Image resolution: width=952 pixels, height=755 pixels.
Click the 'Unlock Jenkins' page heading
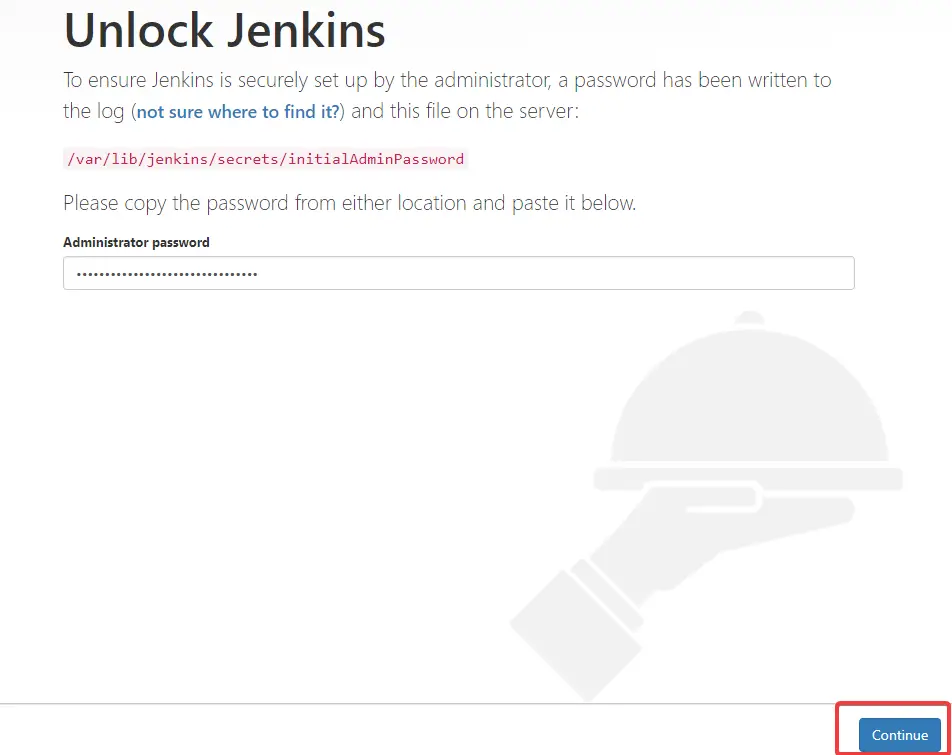pyautogui.click(x=224, y=31)
